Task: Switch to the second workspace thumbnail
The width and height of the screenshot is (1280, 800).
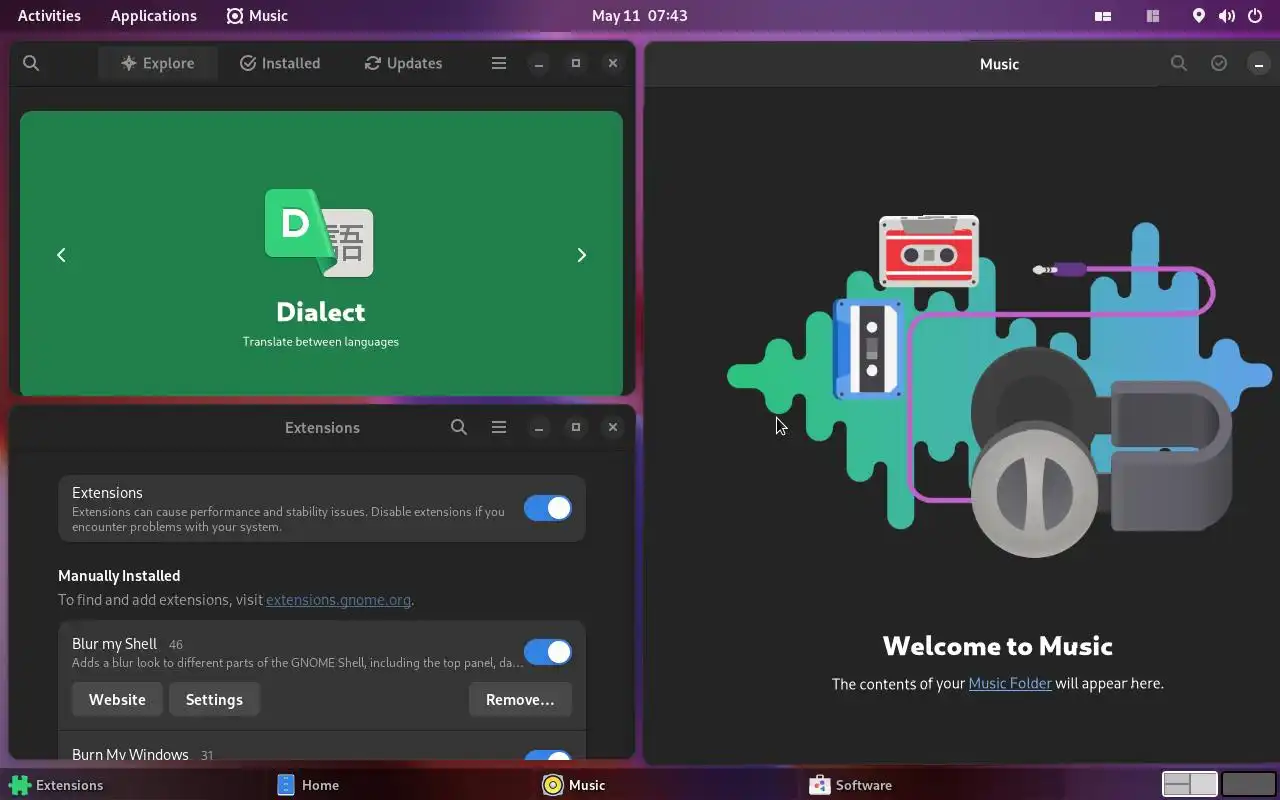Action: pyautogui.click(x=1249, y=784)
